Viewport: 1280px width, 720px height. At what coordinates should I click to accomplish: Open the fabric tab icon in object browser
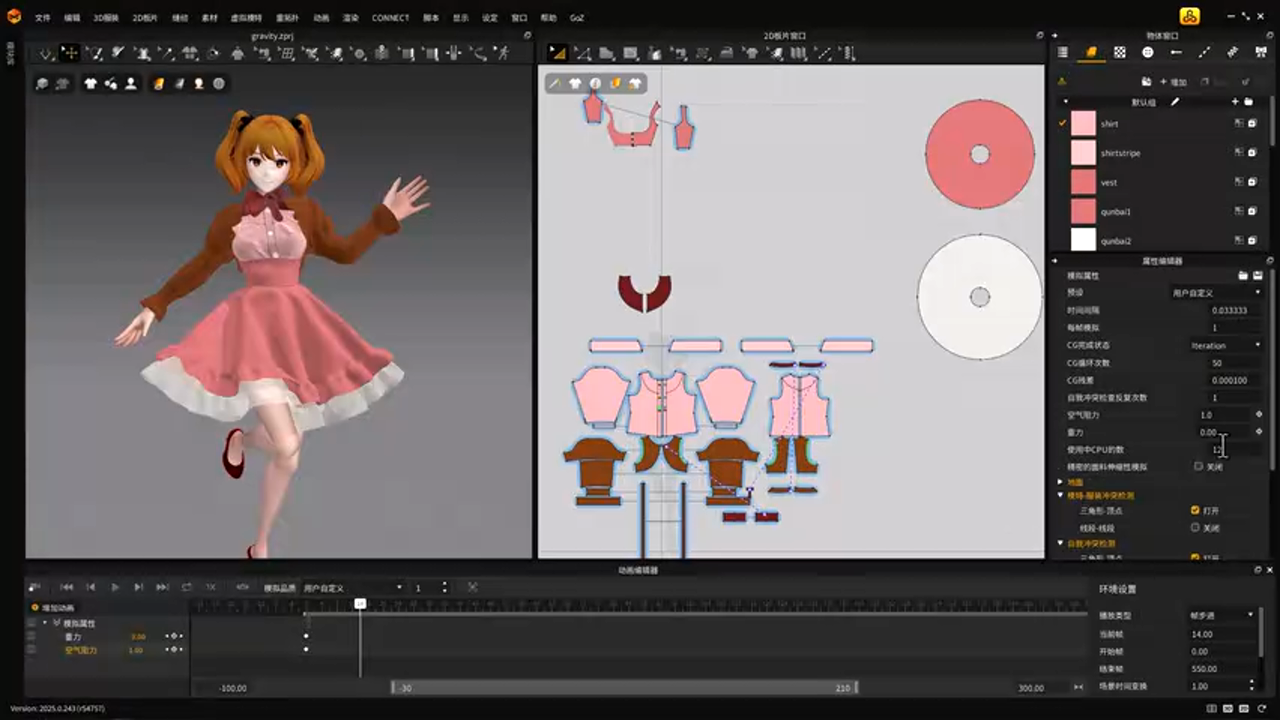coord(1091,52)
